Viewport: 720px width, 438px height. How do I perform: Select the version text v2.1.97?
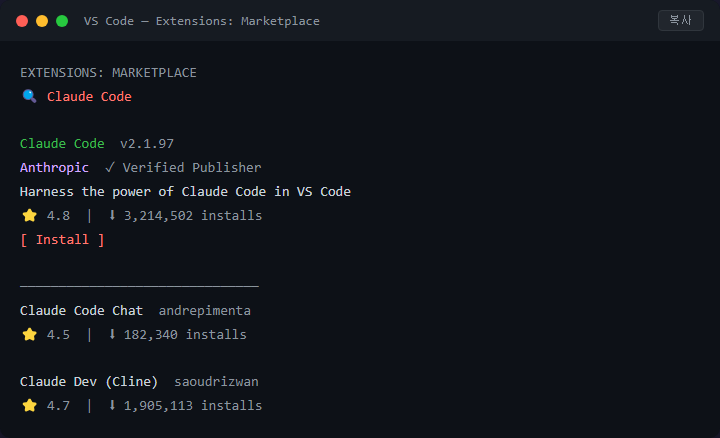147,144
